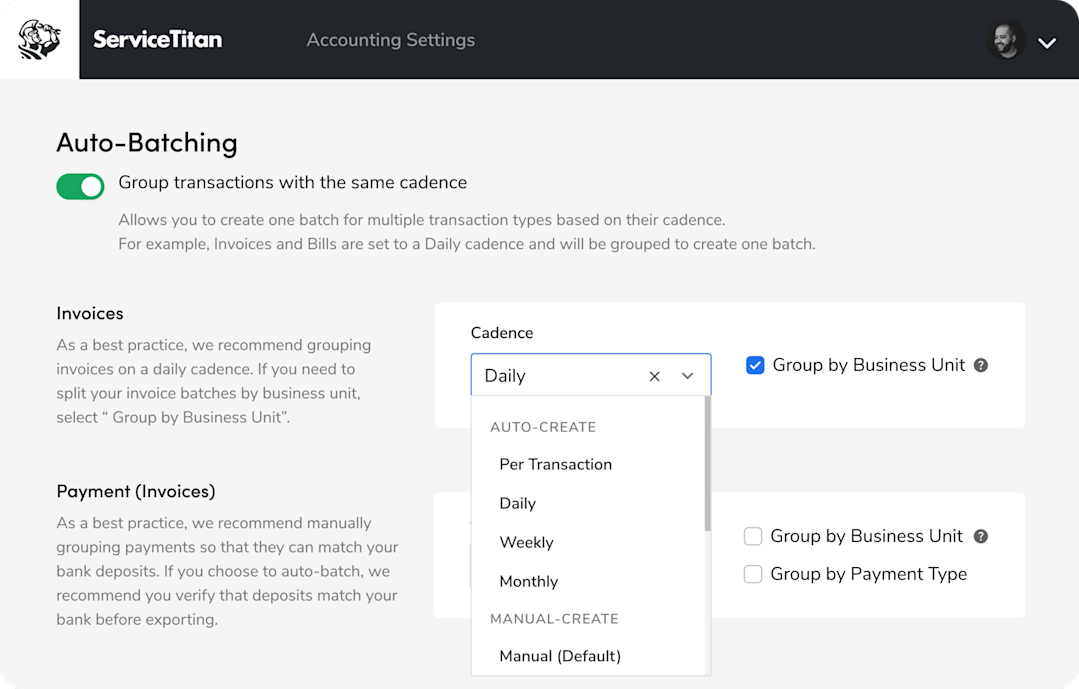This screenshot has height=689, width=1079.
Task: Open Accounting Settings header link
Action: pyautogui.click(x=391, y=40)
